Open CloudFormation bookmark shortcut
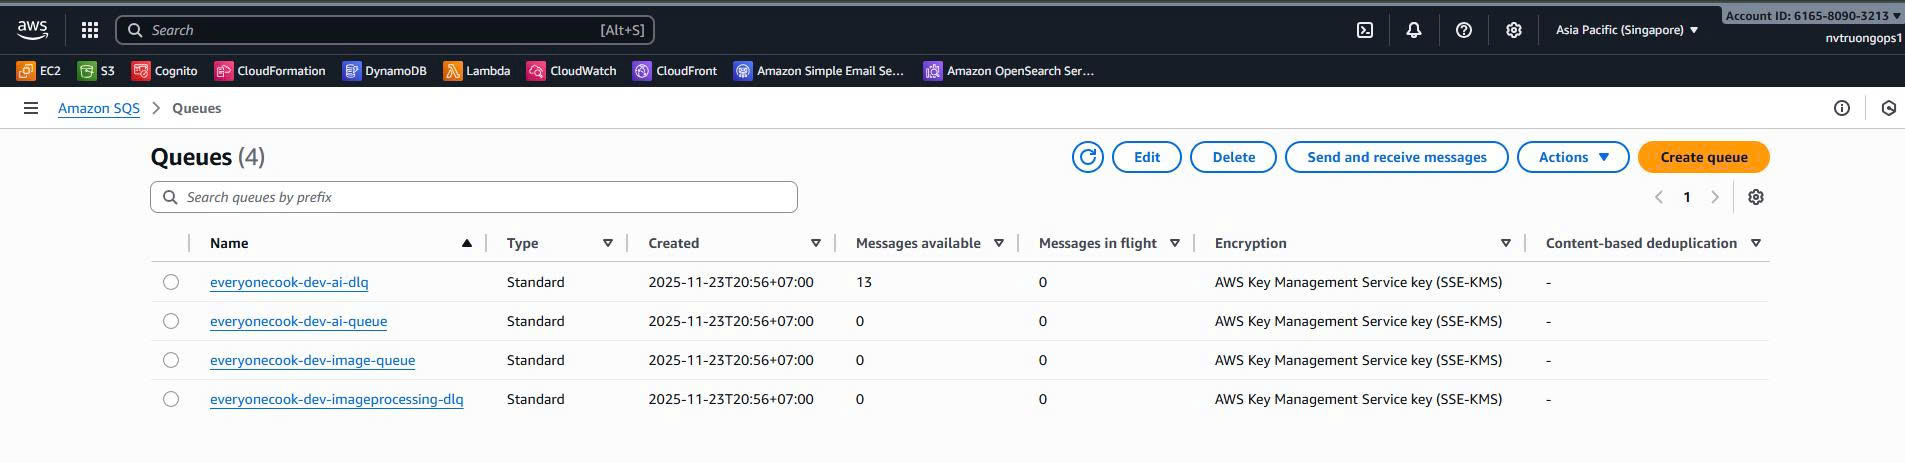The width and height of the screenshot is (1905, 463). [x=270, y=71]
